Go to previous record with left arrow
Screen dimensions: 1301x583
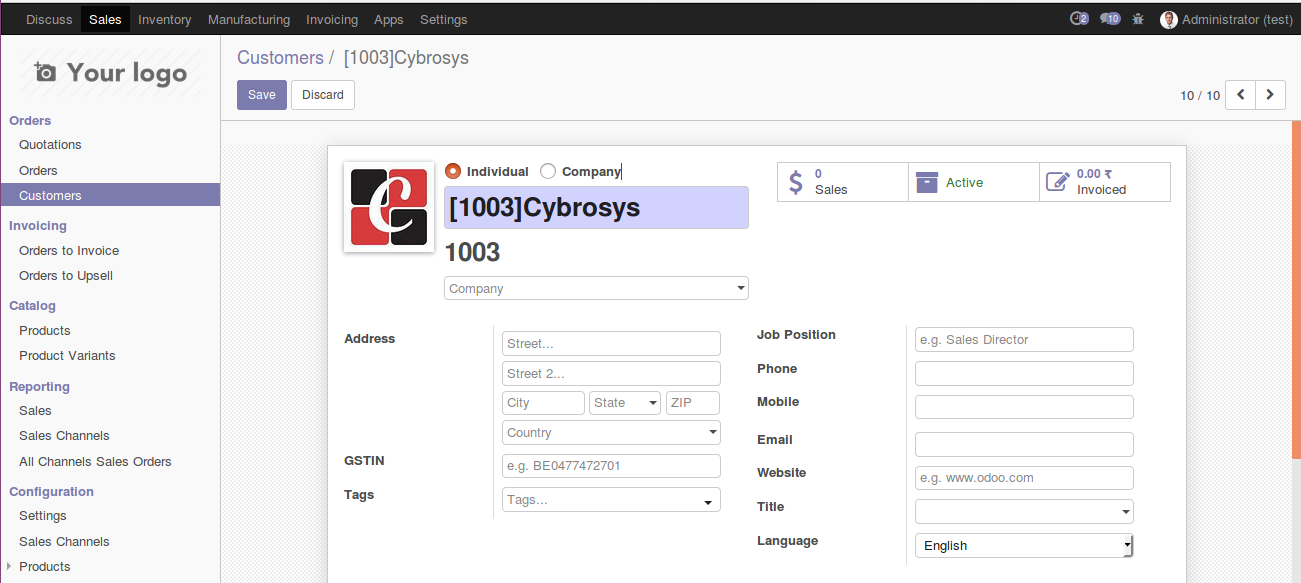click(1240, 95)
